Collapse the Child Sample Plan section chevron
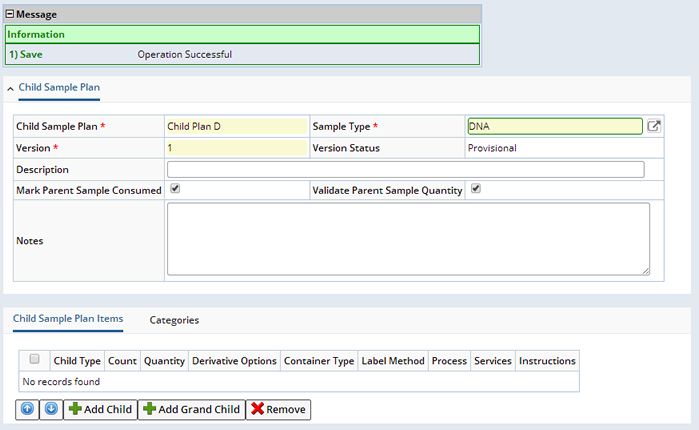This screenshot has height=430, width=699. (10, 89)
